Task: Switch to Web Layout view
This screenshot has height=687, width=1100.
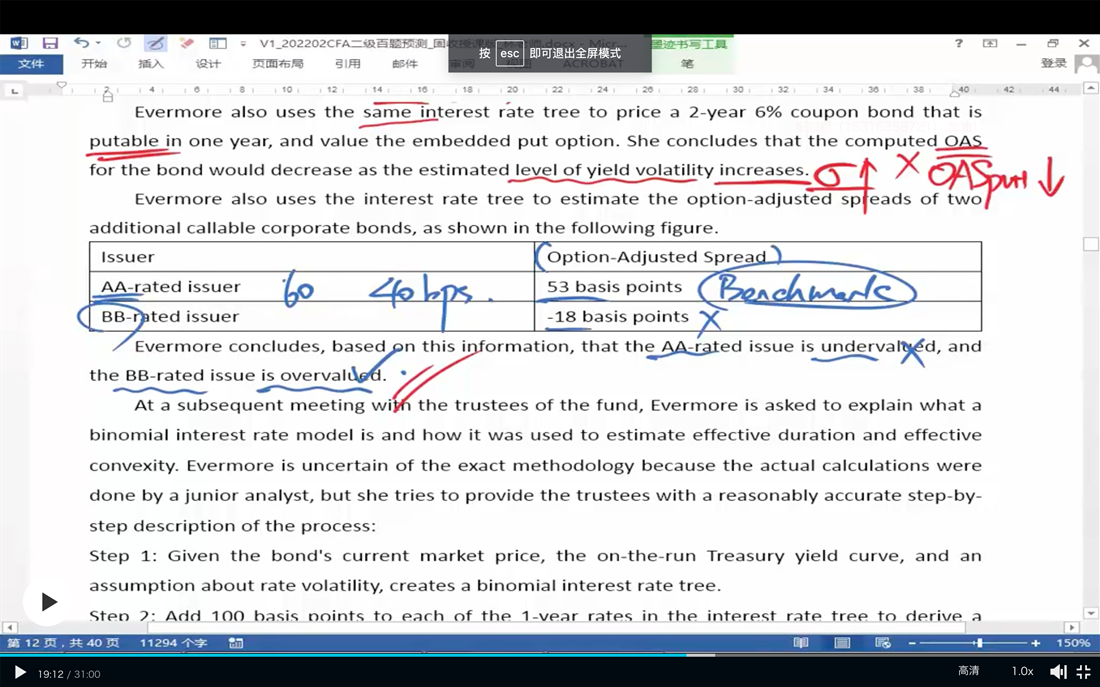Action: 883,643
